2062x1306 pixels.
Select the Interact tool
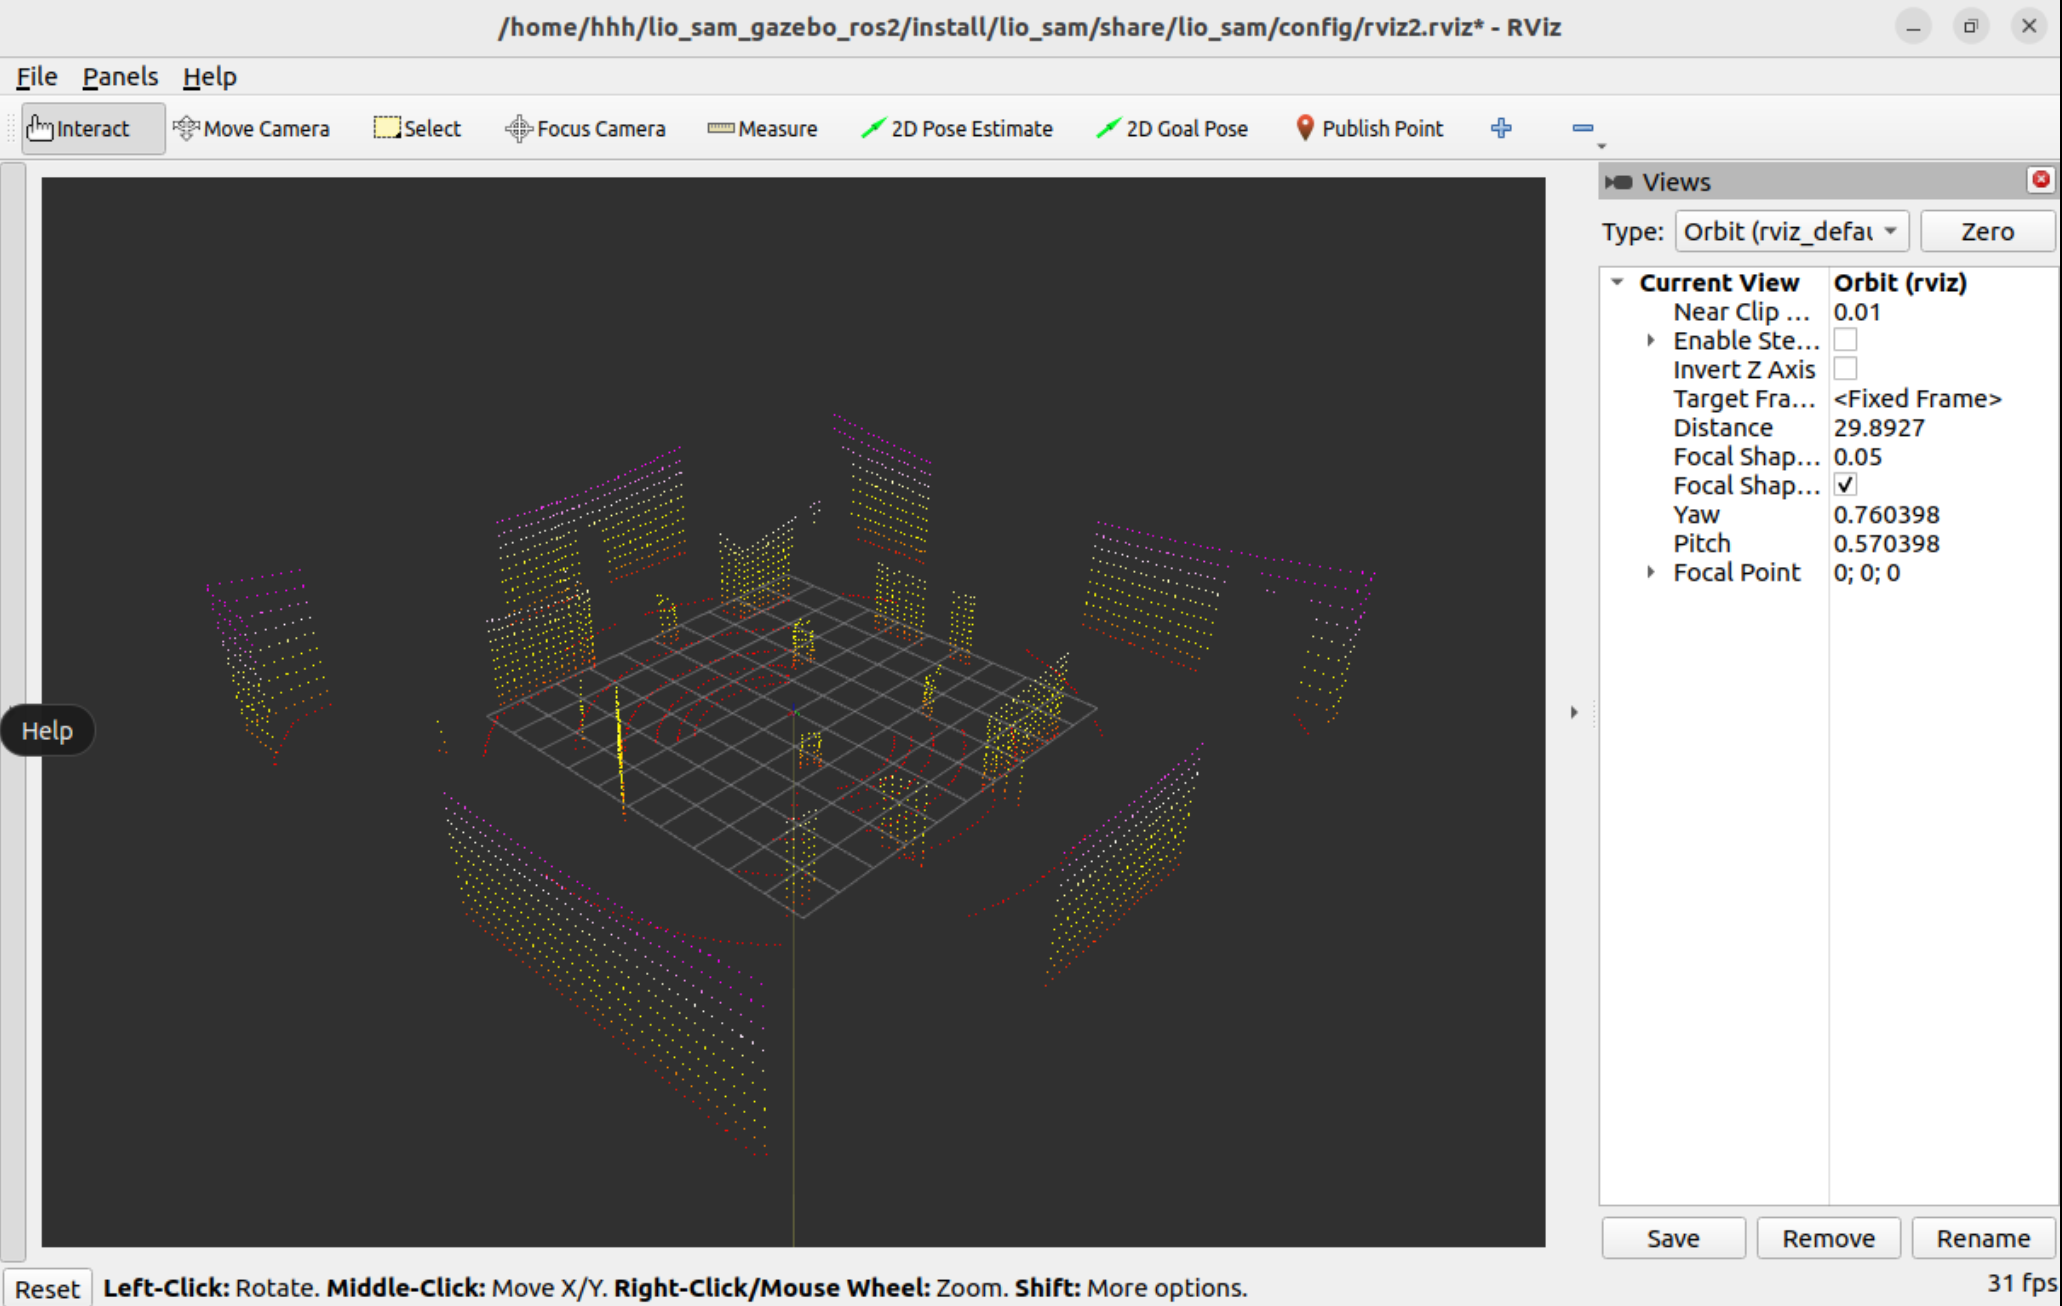tap(80, 129)
